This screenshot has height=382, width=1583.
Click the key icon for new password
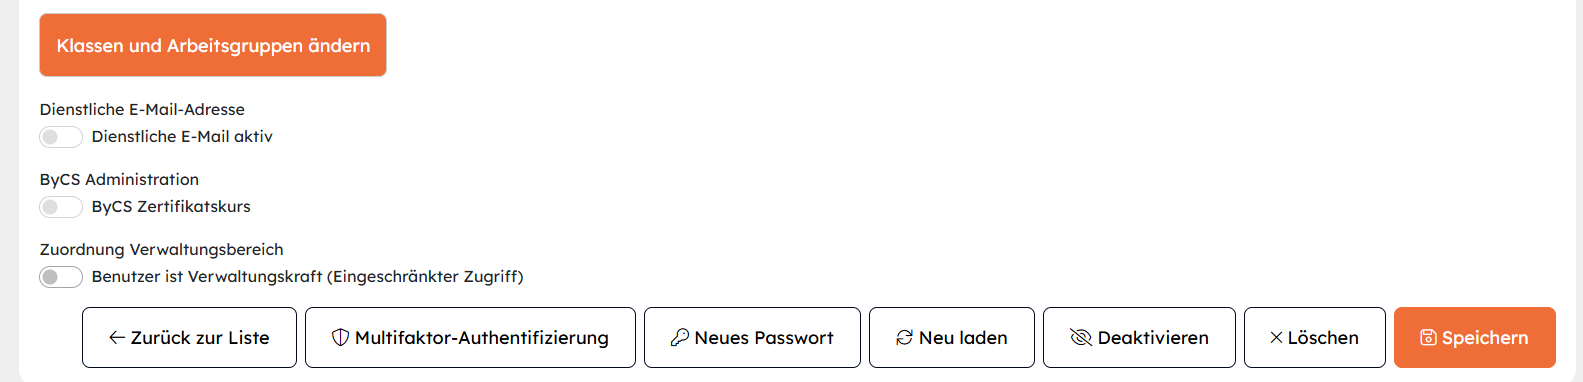(680, 338)
